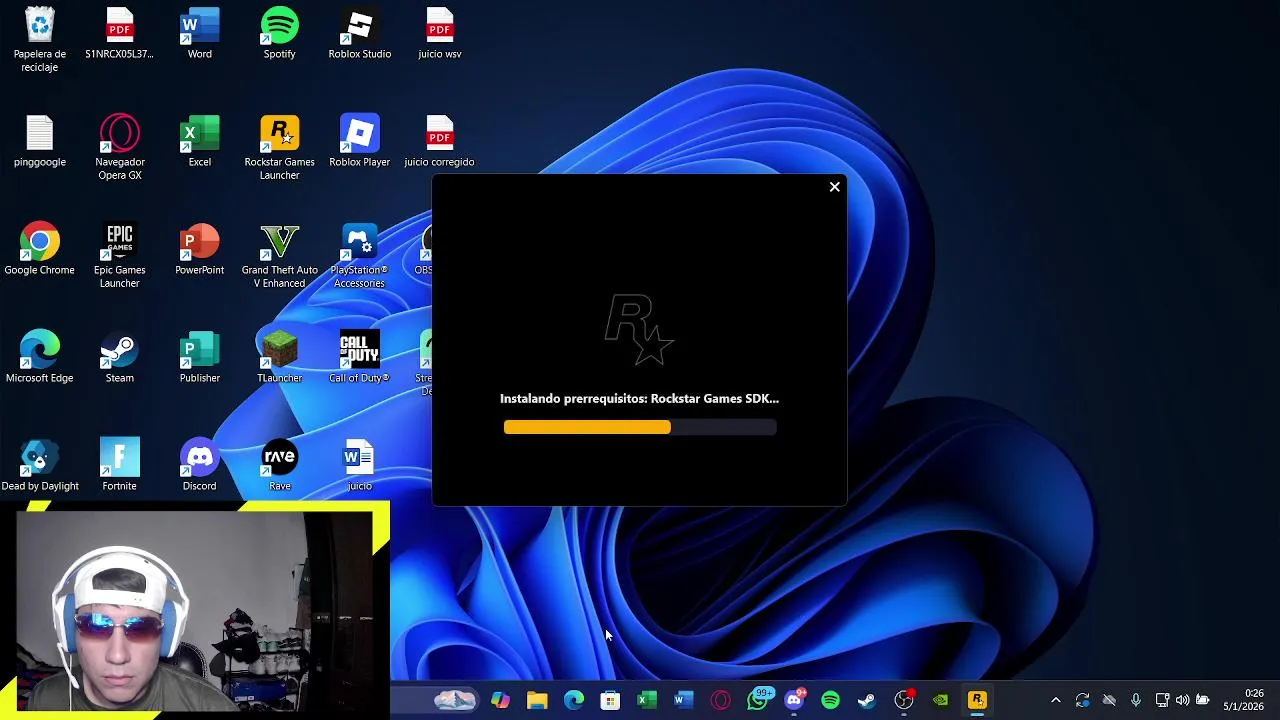
Task: Open Spotify from the taskbar
Action: (x=830, y=700)
